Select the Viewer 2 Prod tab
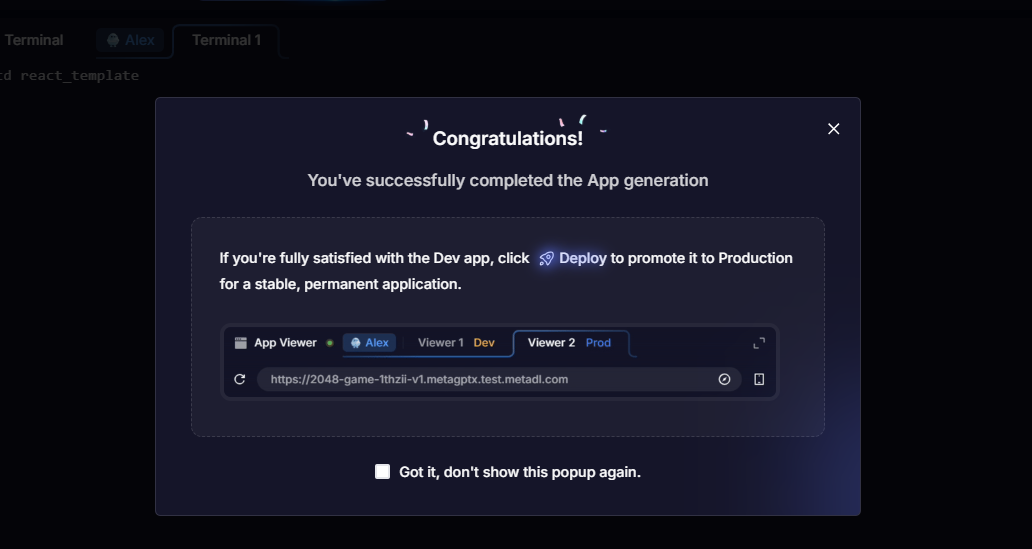Viewport: 1032px width, 549px height. click(x=571, y=342)
